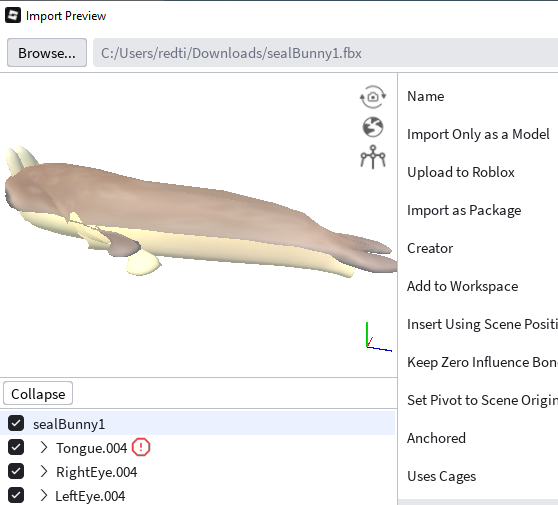This screenshot has height=505, width=558.
Task: Click the Name property label
Action: 426,96
